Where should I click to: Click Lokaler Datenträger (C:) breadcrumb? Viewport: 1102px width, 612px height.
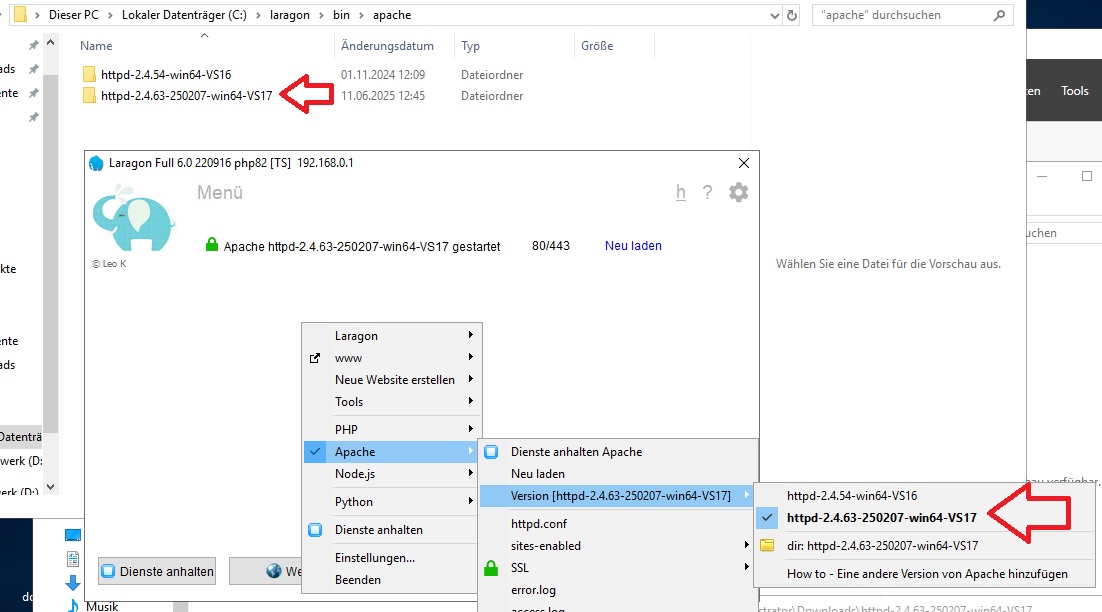[184, 15]
